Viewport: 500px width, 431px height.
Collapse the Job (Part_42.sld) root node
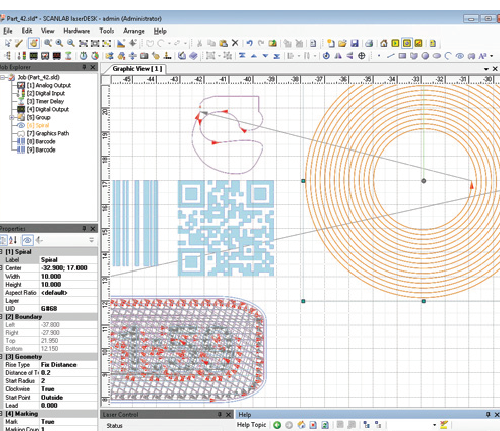[3, 77]
